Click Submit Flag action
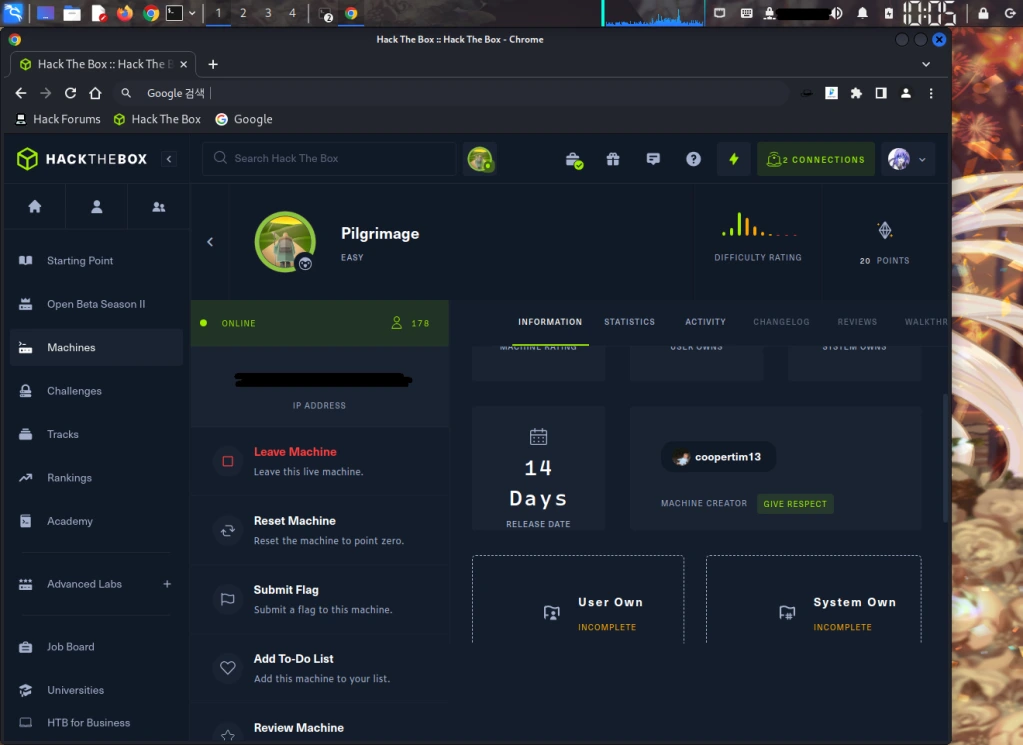The image size is (1023, 745). pyautogui.click(x=320, y=599)
